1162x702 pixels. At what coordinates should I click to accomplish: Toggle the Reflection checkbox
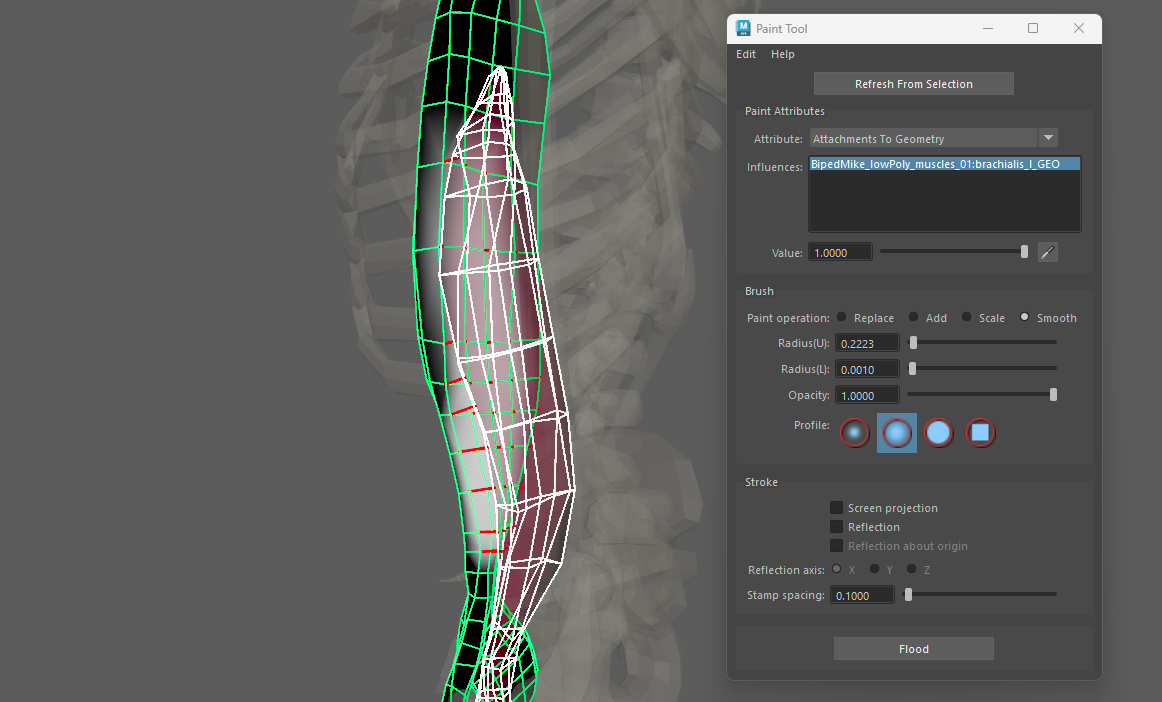837,527
